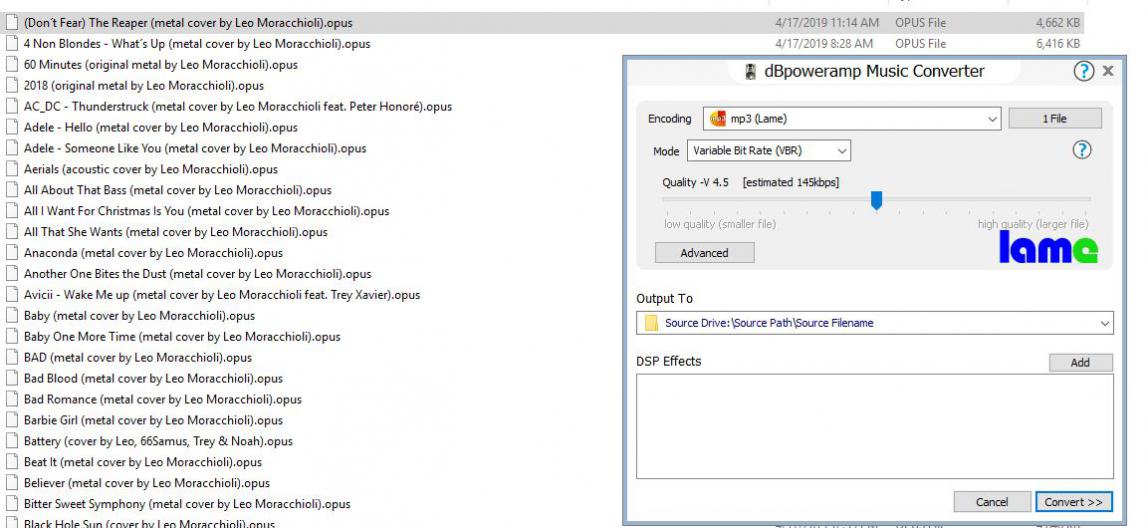Close the dBpoweramp Music Converter dialog

tap(1107, 71)
